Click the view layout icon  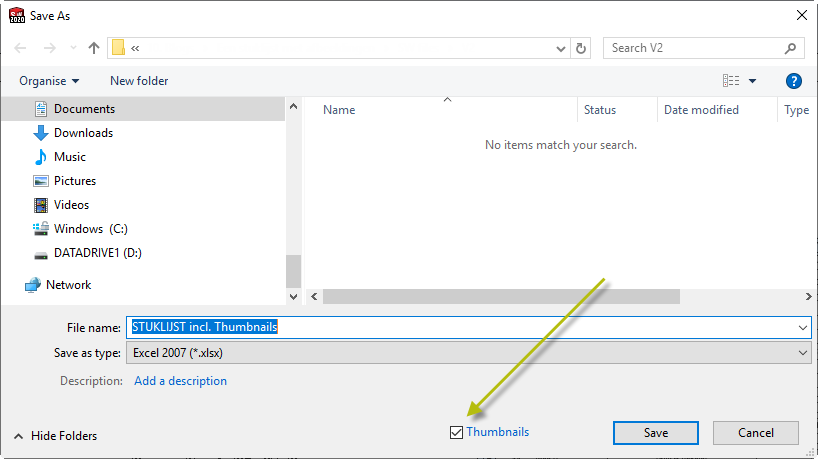click(731, 81)
